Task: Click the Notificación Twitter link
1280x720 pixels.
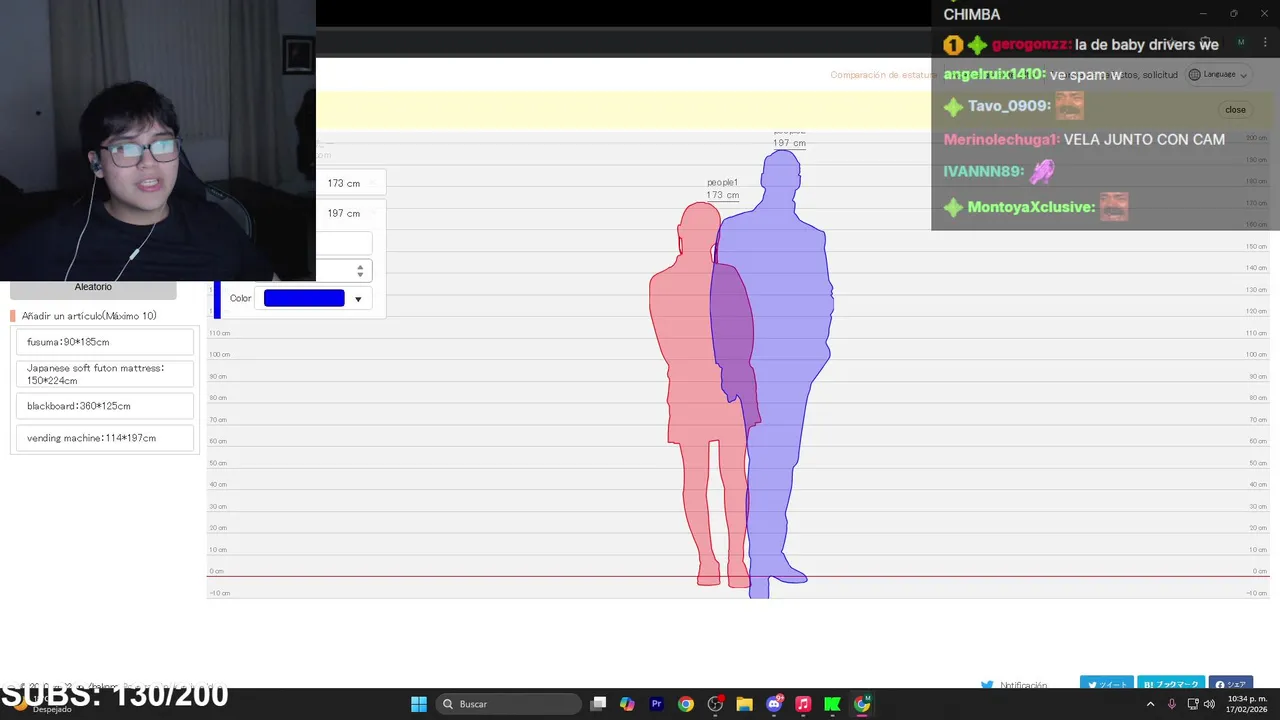Action: point(1014,685)
